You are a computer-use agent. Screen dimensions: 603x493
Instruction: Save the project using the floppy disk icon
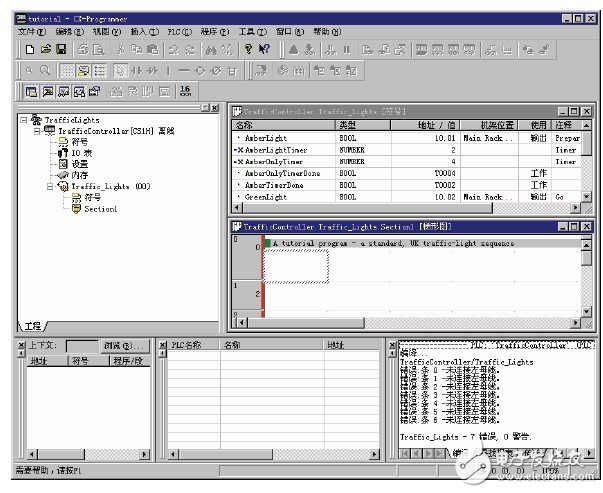click(x=60, y=48)
